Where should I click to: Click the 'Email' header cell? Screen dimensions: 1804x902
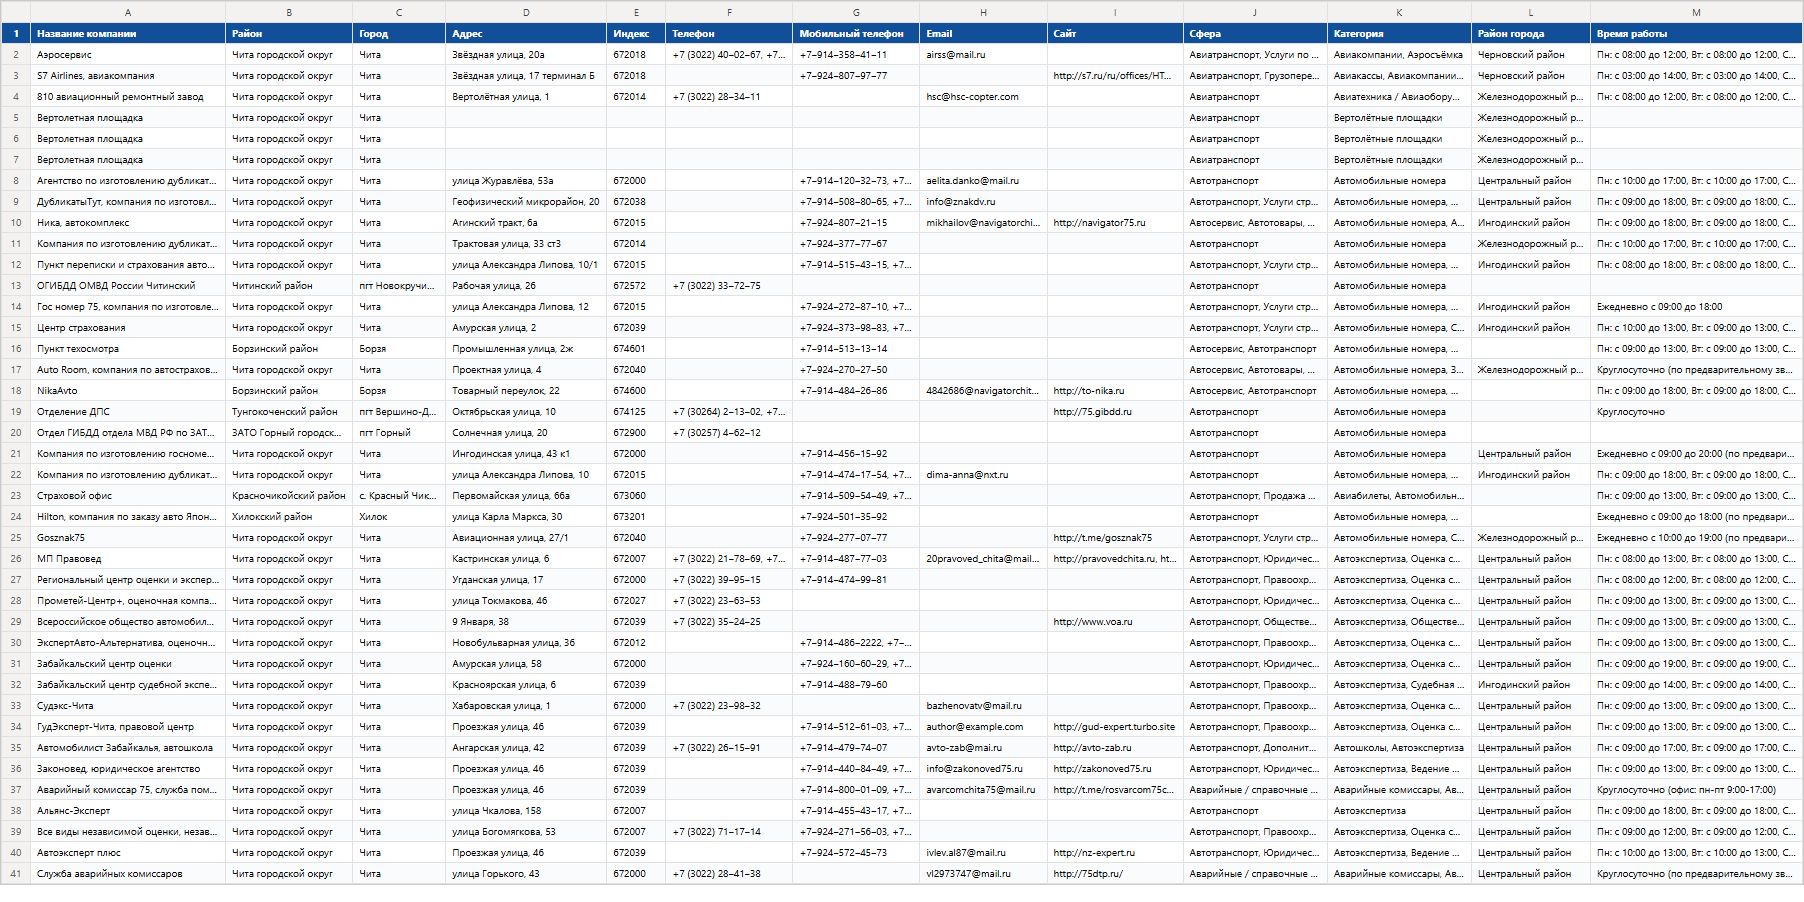click(x=983, y=33)
